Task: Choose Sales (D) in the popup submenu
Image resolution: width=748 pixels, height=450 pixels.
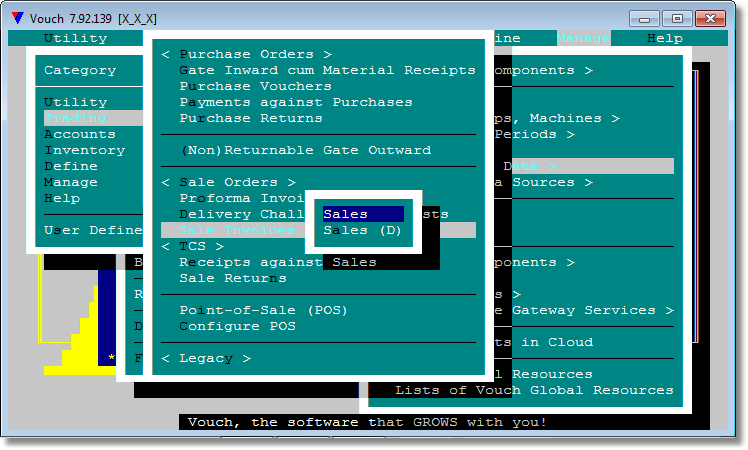Action: 362,230
